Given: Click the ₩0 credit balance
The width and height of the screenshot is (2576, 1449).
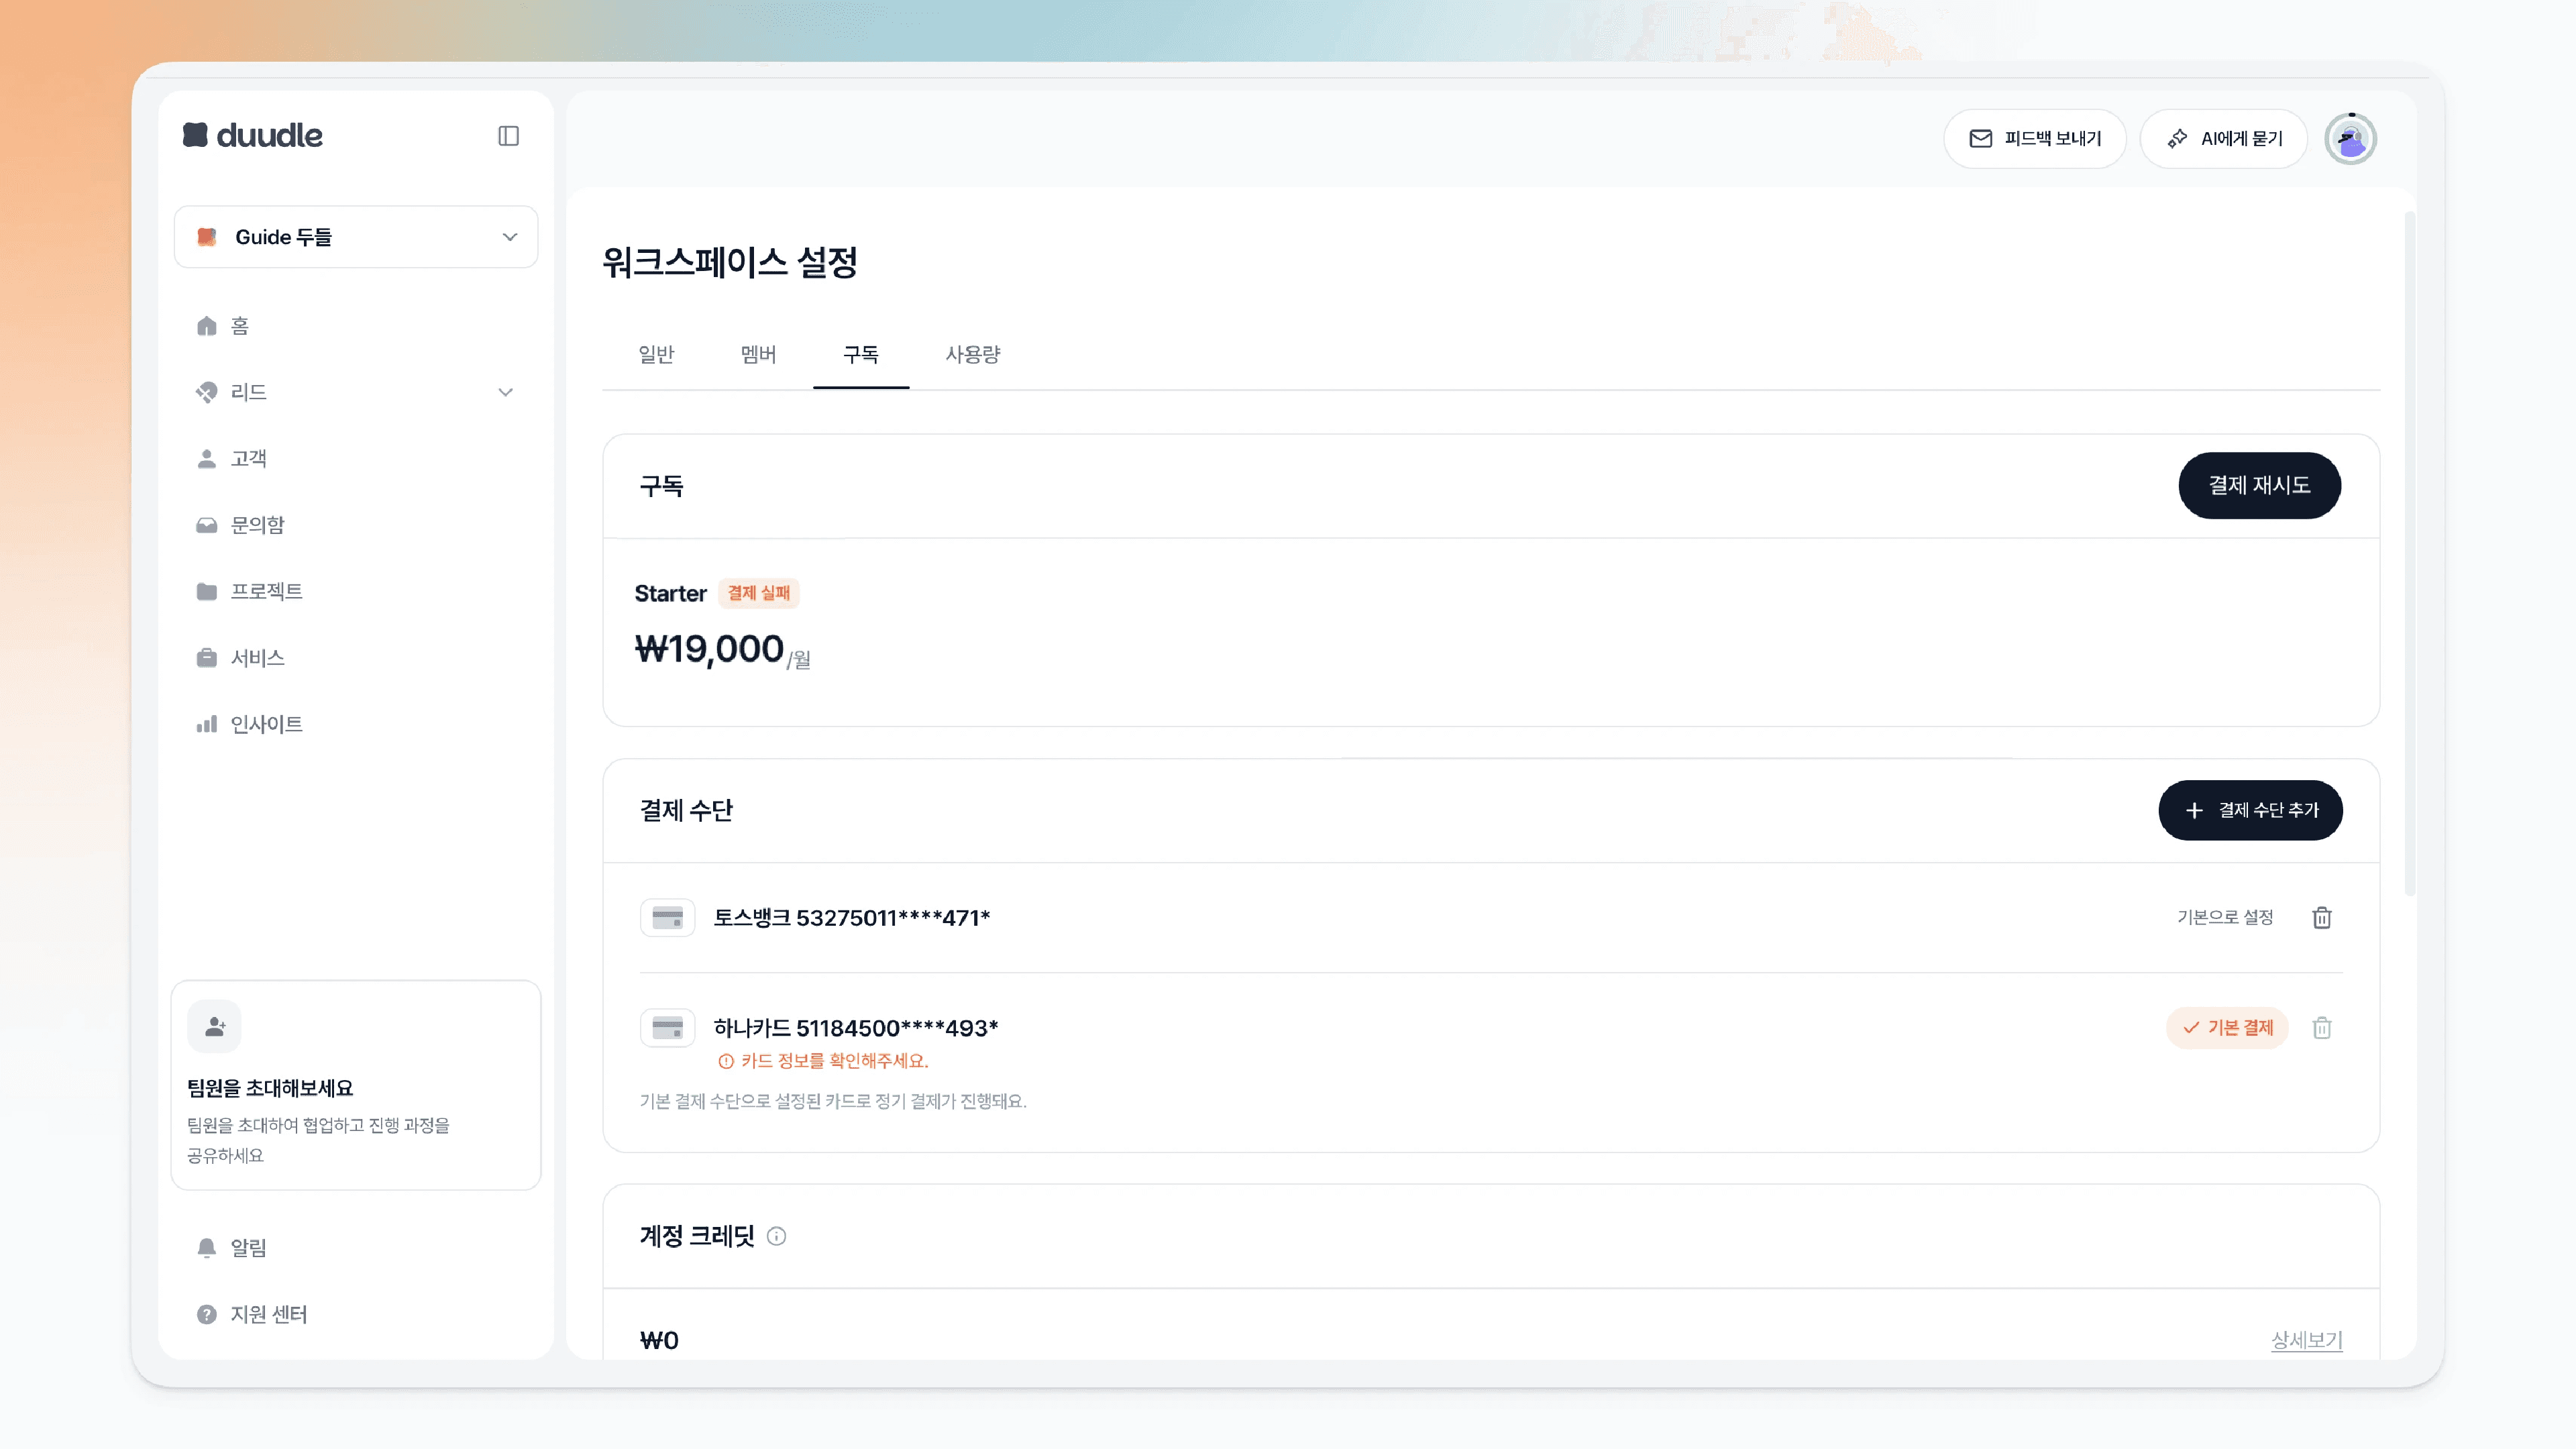Looking at the screenshot, I should 659,1341.
